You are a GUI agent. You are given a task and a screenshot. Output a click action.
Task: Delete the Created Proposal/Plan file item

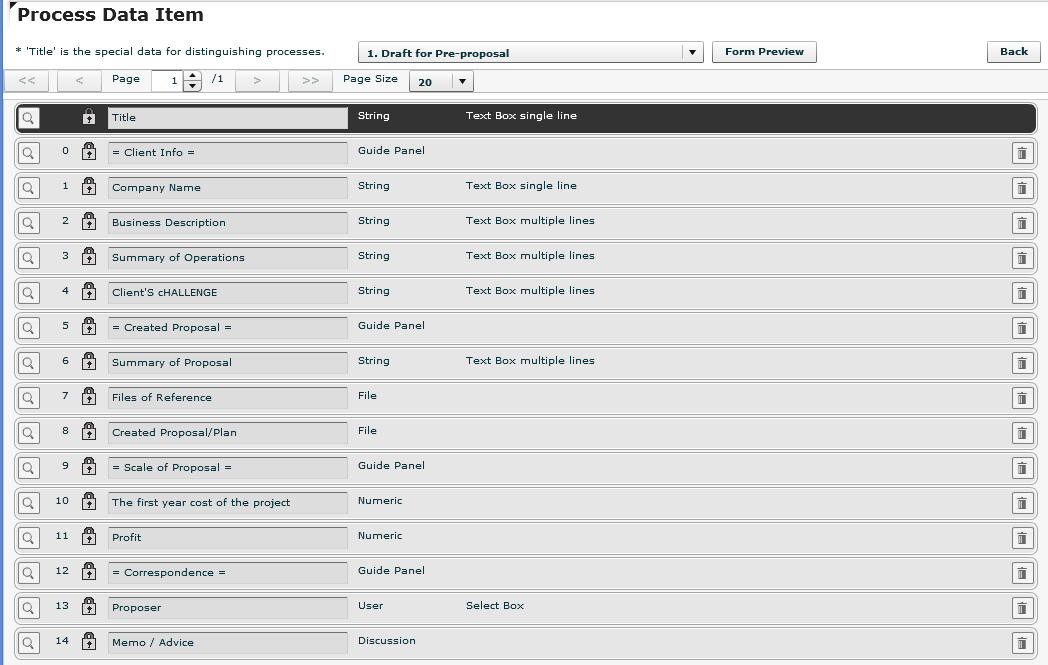[1022, 434]
